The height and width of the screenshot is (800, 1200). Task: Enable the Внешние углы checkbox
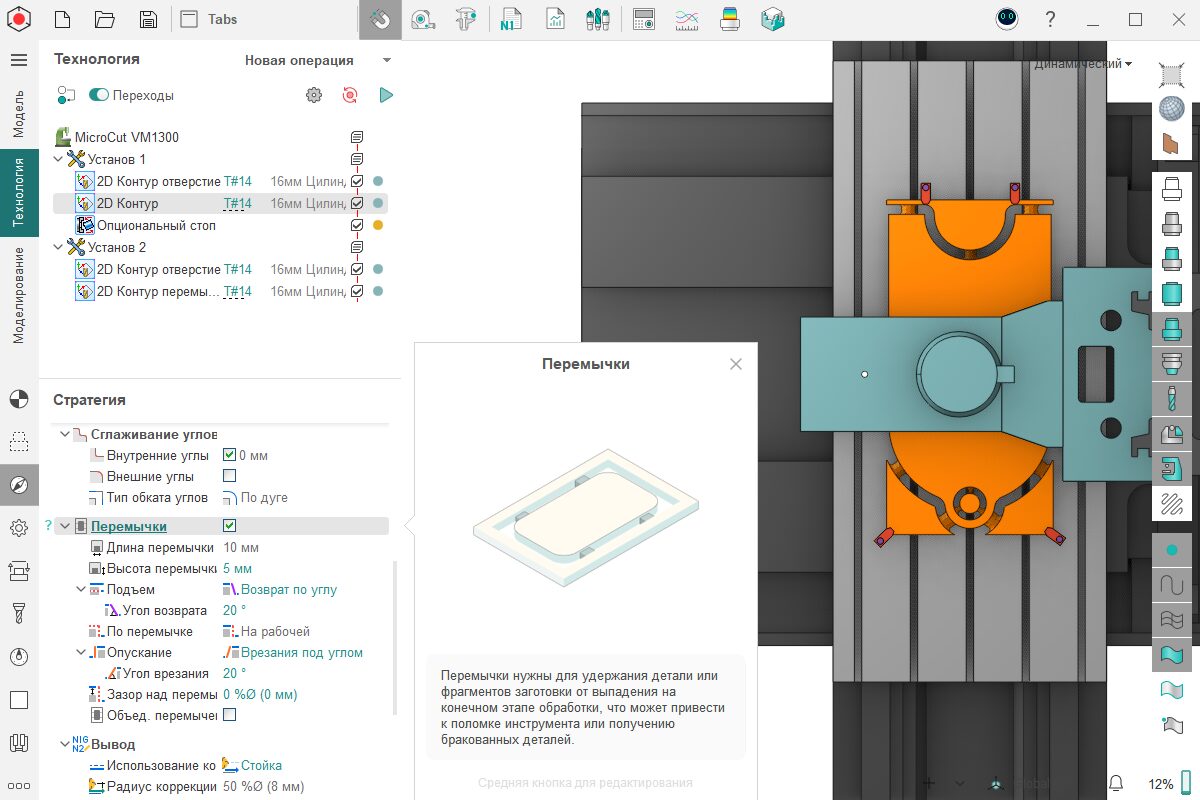(x=229, y=476)
